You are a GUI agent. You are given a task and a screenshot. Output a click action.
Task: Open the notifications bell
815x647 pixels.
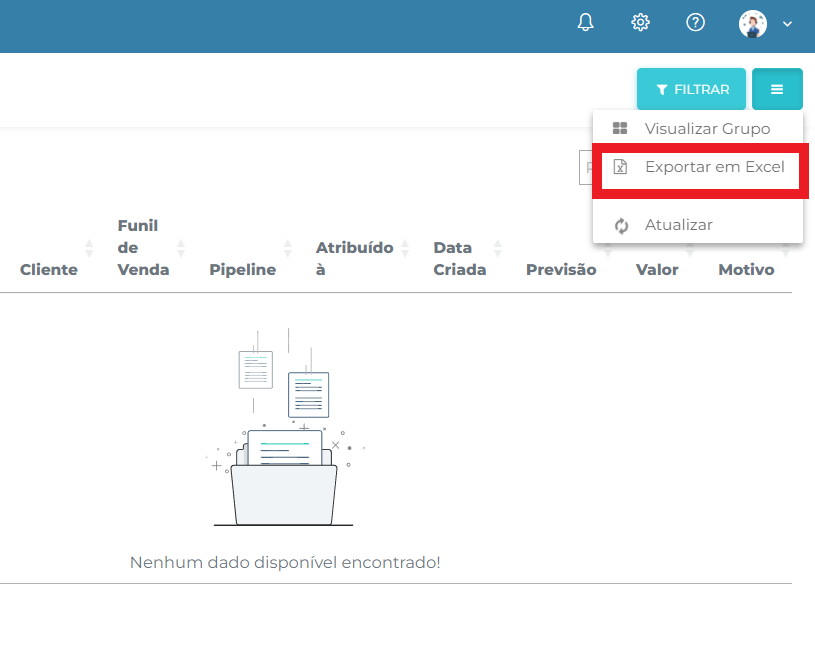[x=585, y=22]
